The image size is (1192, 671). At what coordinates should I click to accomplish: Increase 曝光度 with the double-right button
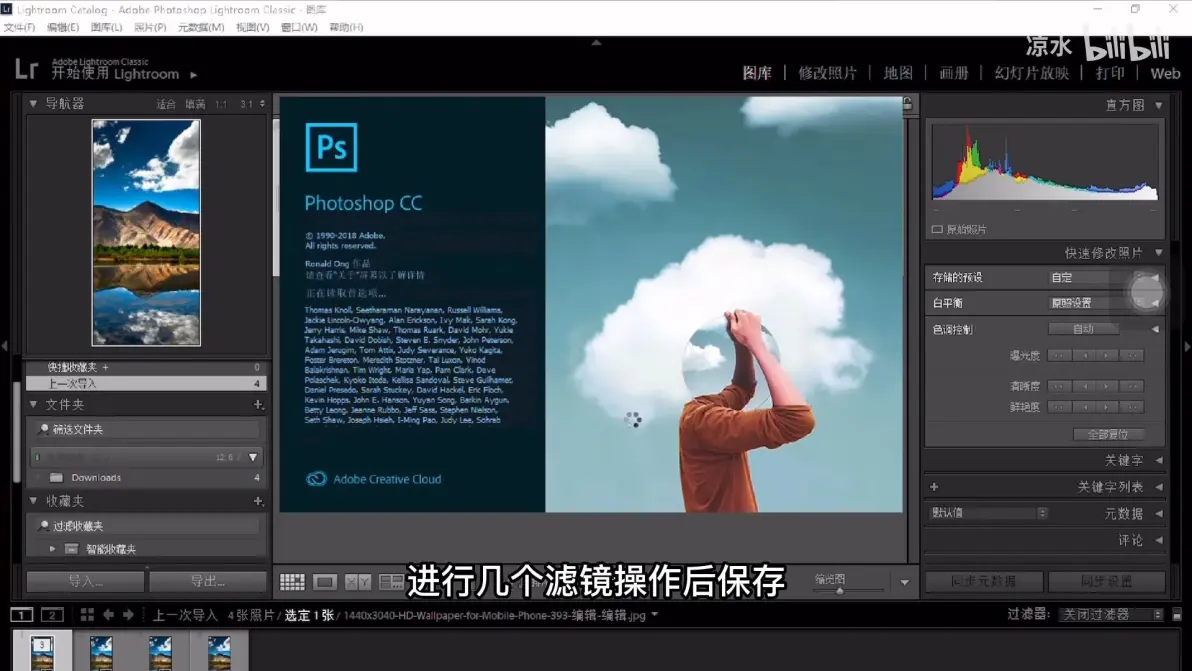(1132, 356)
